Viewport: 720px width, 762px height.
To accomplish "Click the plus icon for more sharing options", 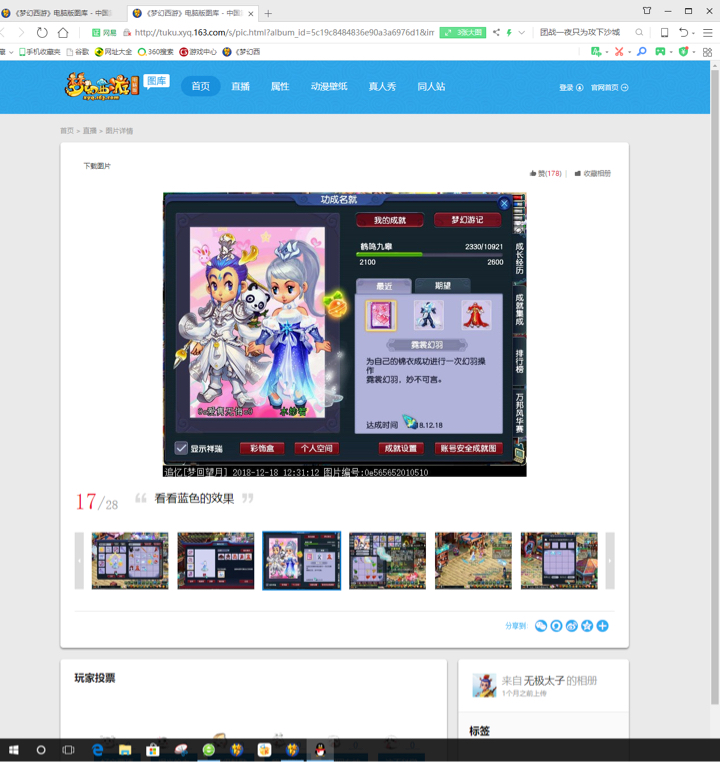I will 602,626.
